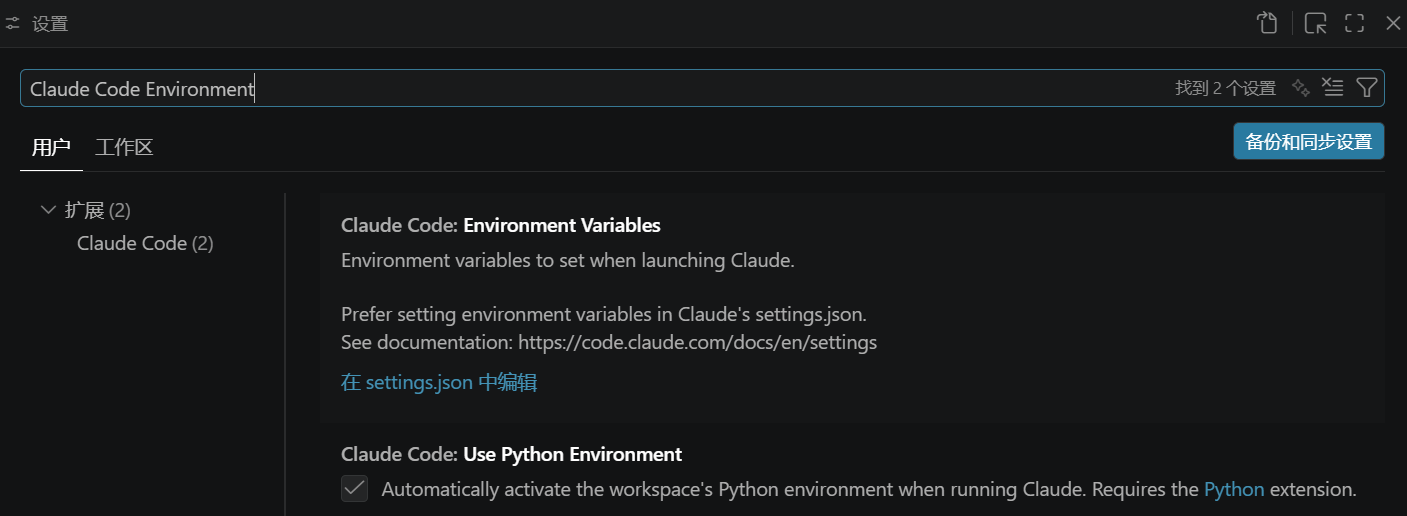Click the full-screen corners icon
This screenshot has width=1407, height=516.
pyautogui.click(x=1354, y=23)
